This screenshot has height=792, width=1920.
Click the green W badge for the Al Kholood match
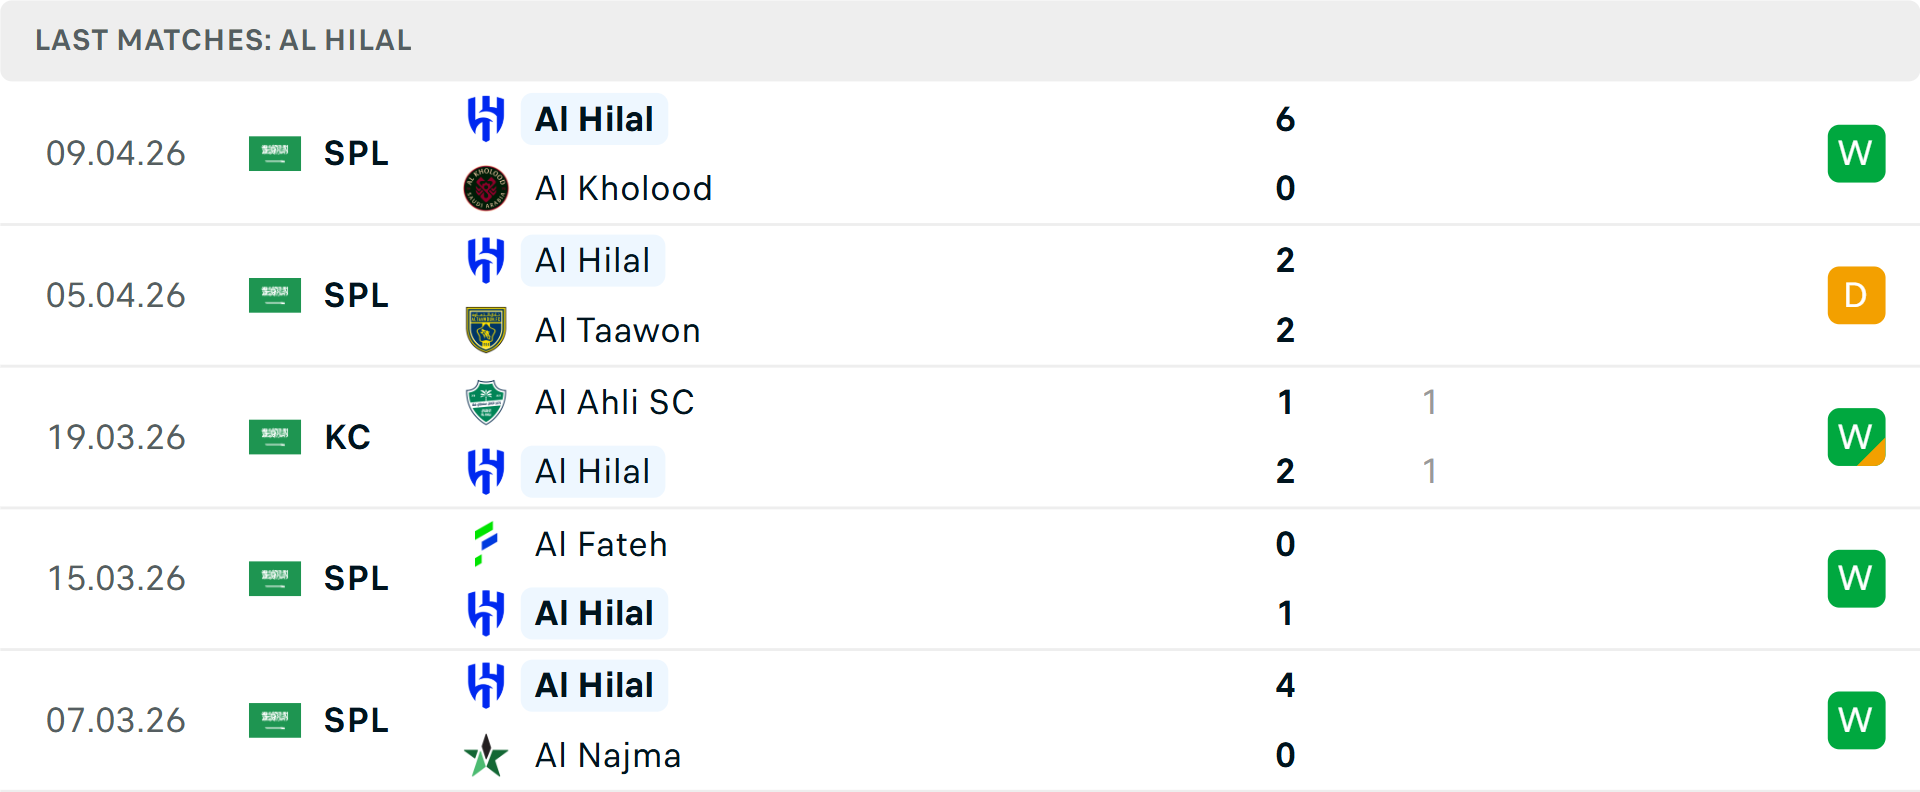pos(1856,153)
